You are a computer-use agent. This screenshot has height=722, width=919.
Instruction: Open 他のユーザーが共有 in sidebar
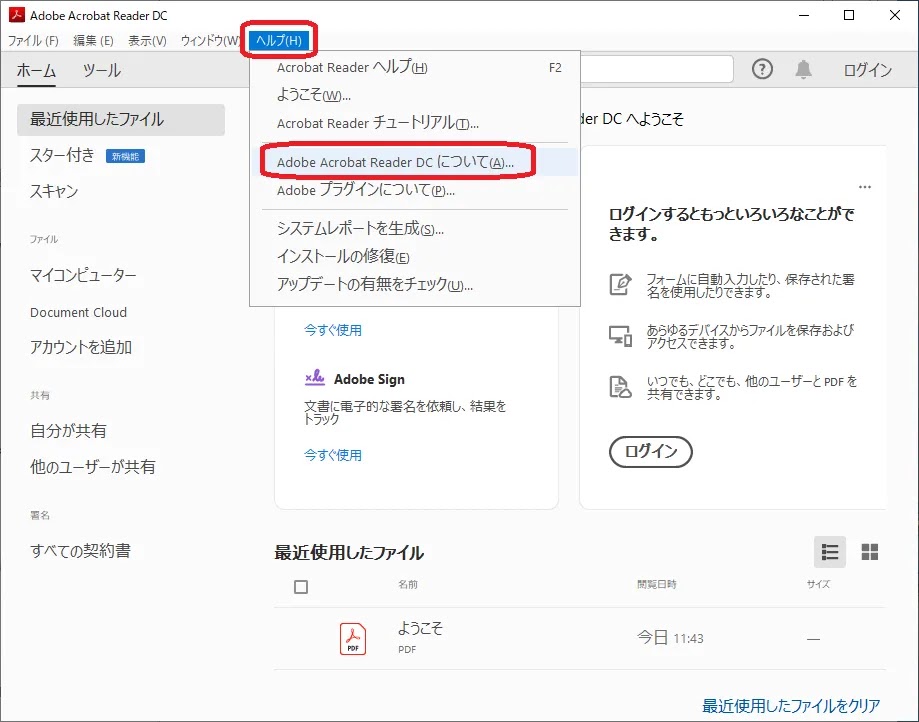[93, 467]
